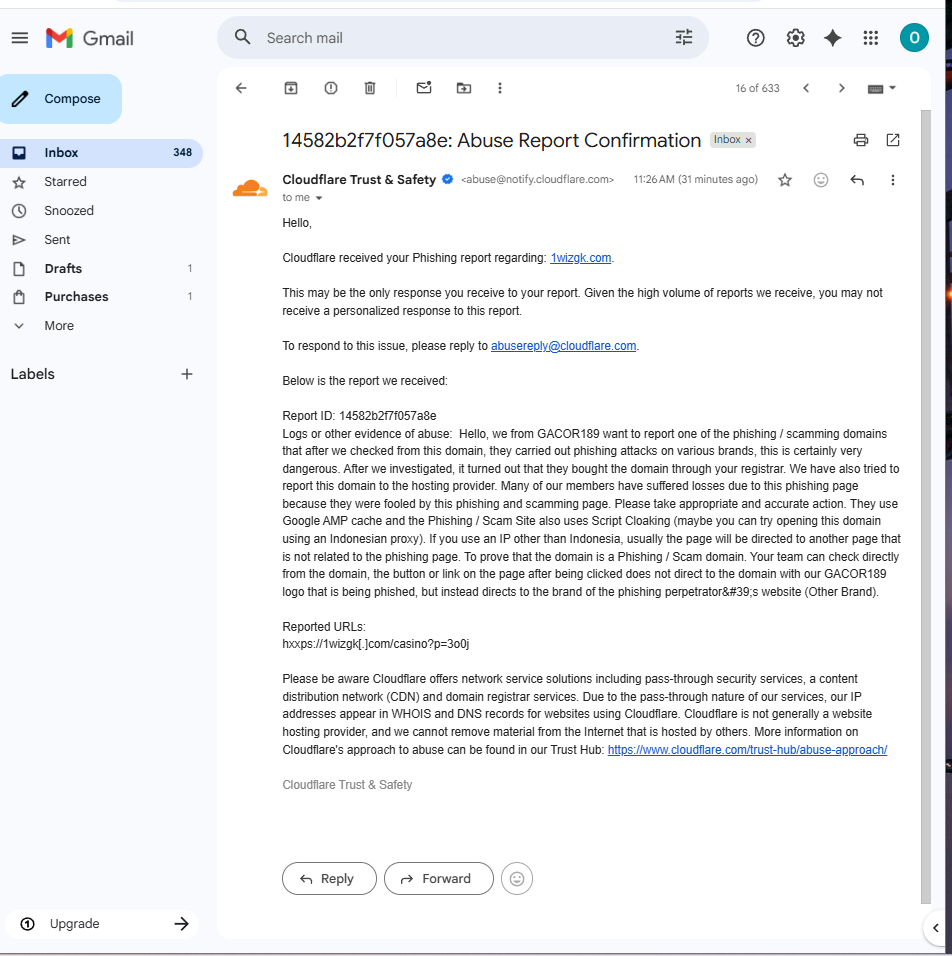Screen dimensions: 952x956
Task: Archive this email
Action: 291,88
